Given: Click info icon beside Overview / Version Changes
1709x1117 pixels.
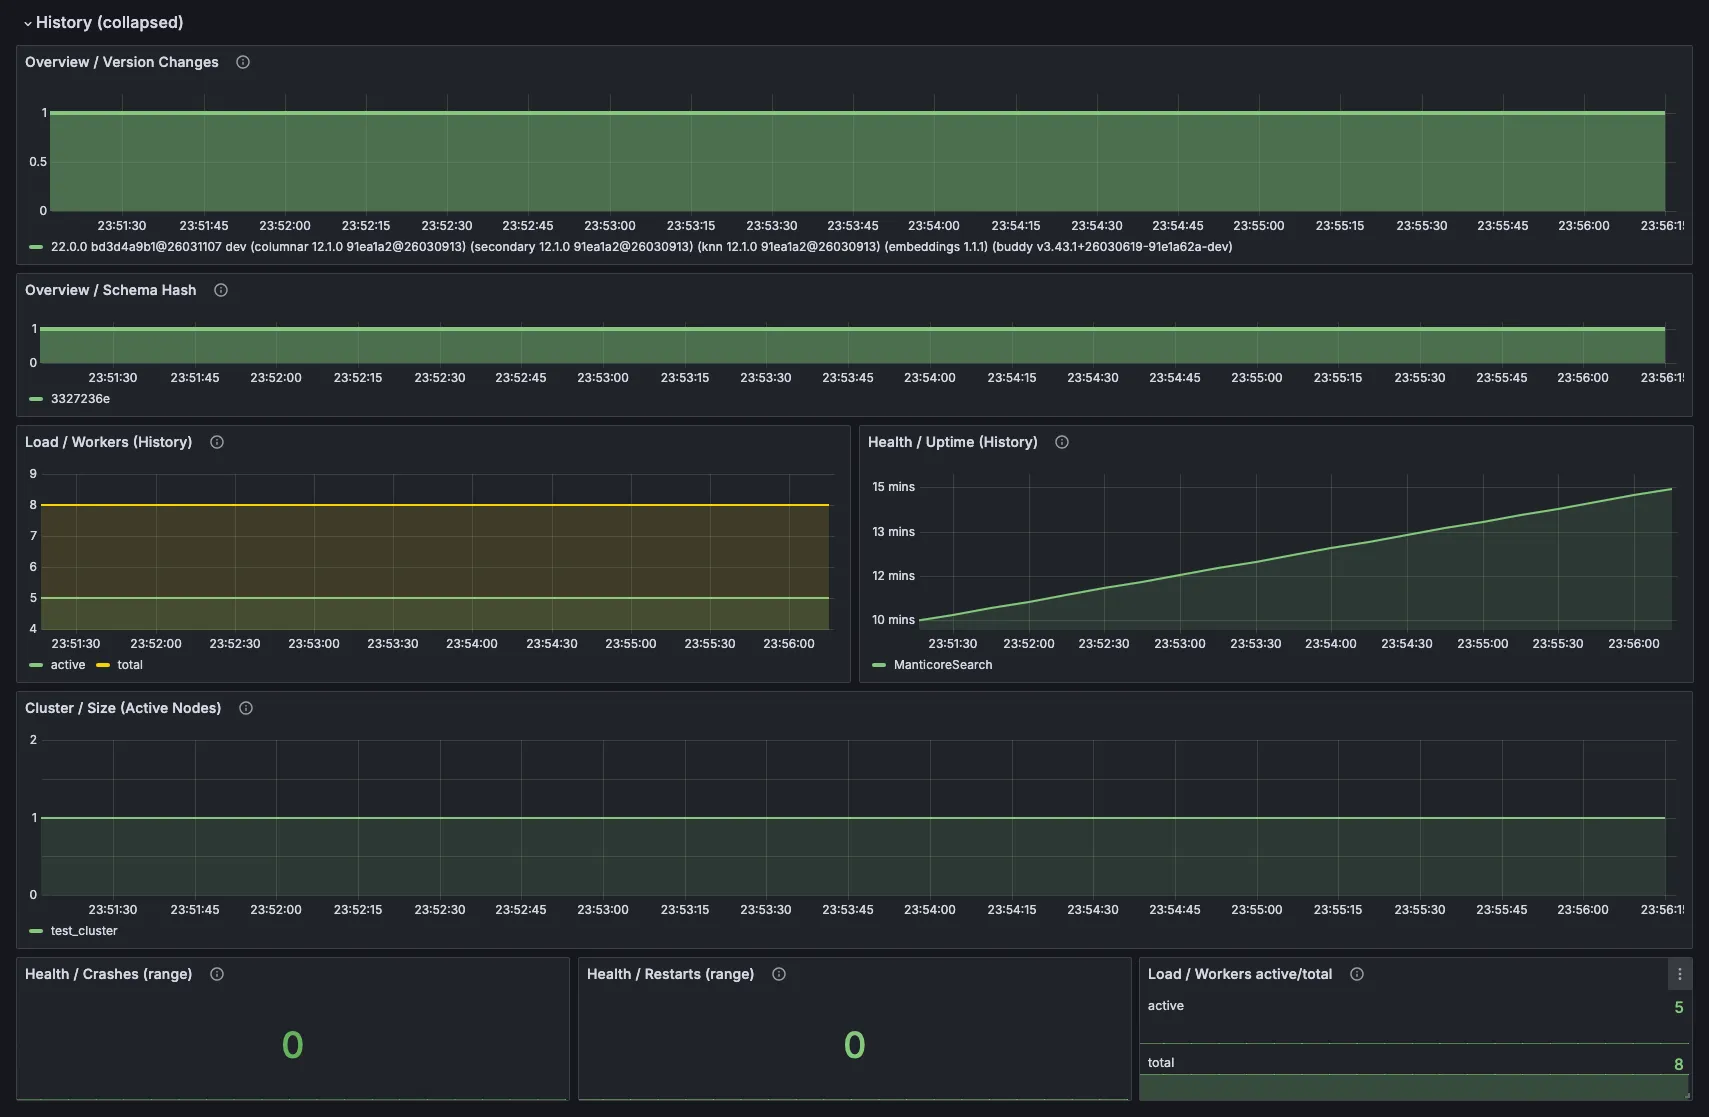Looking at the screenshot, I should tap(243, 62).
